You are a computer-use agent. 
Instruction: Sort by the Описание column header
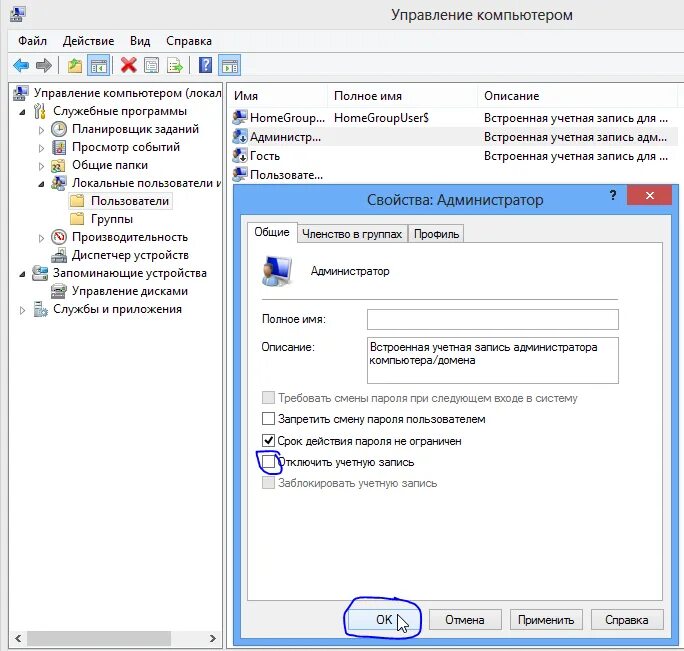[x=578, y=96]
